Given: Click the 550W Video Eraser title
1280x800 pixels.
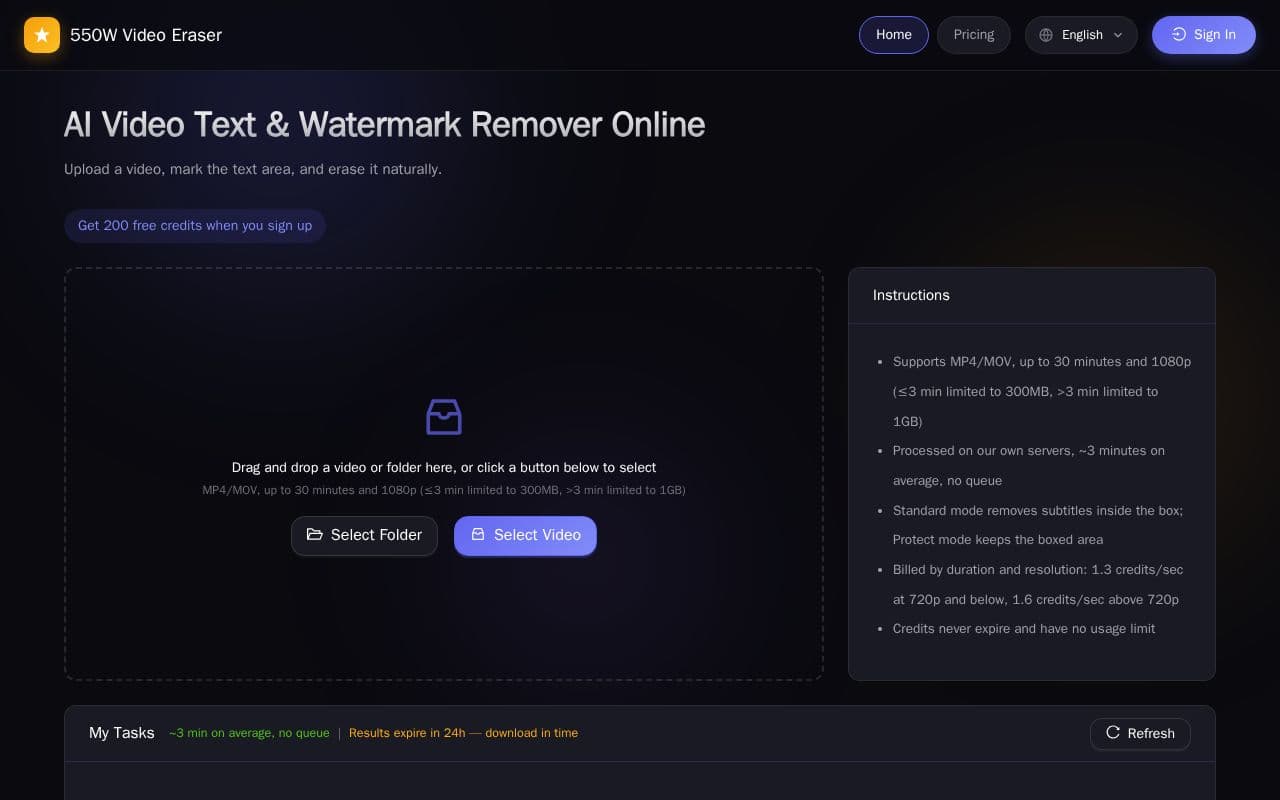Looking at the screenshot, I should [146, 35].
